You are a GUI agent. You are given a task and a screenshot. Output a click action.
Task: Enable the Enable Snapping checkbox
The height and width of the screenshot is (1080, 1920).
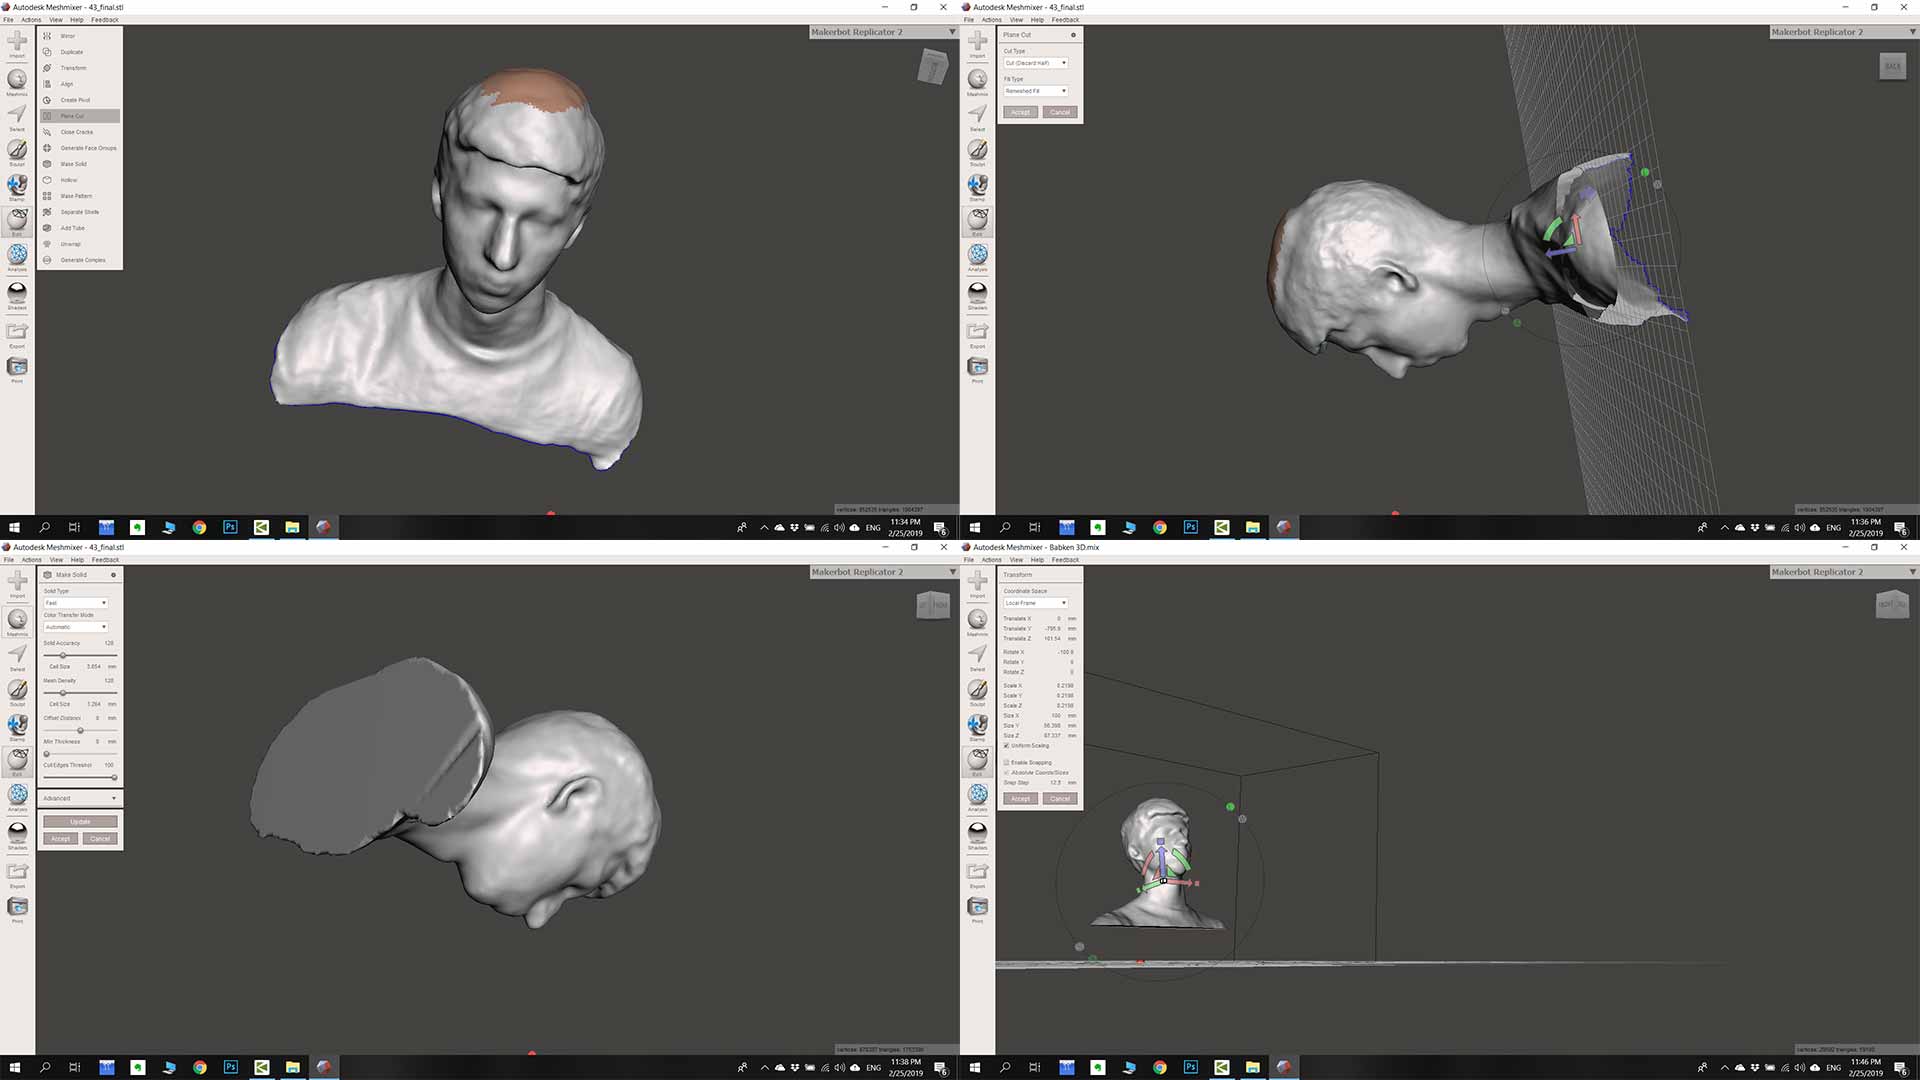click(x=1006, y=763)
